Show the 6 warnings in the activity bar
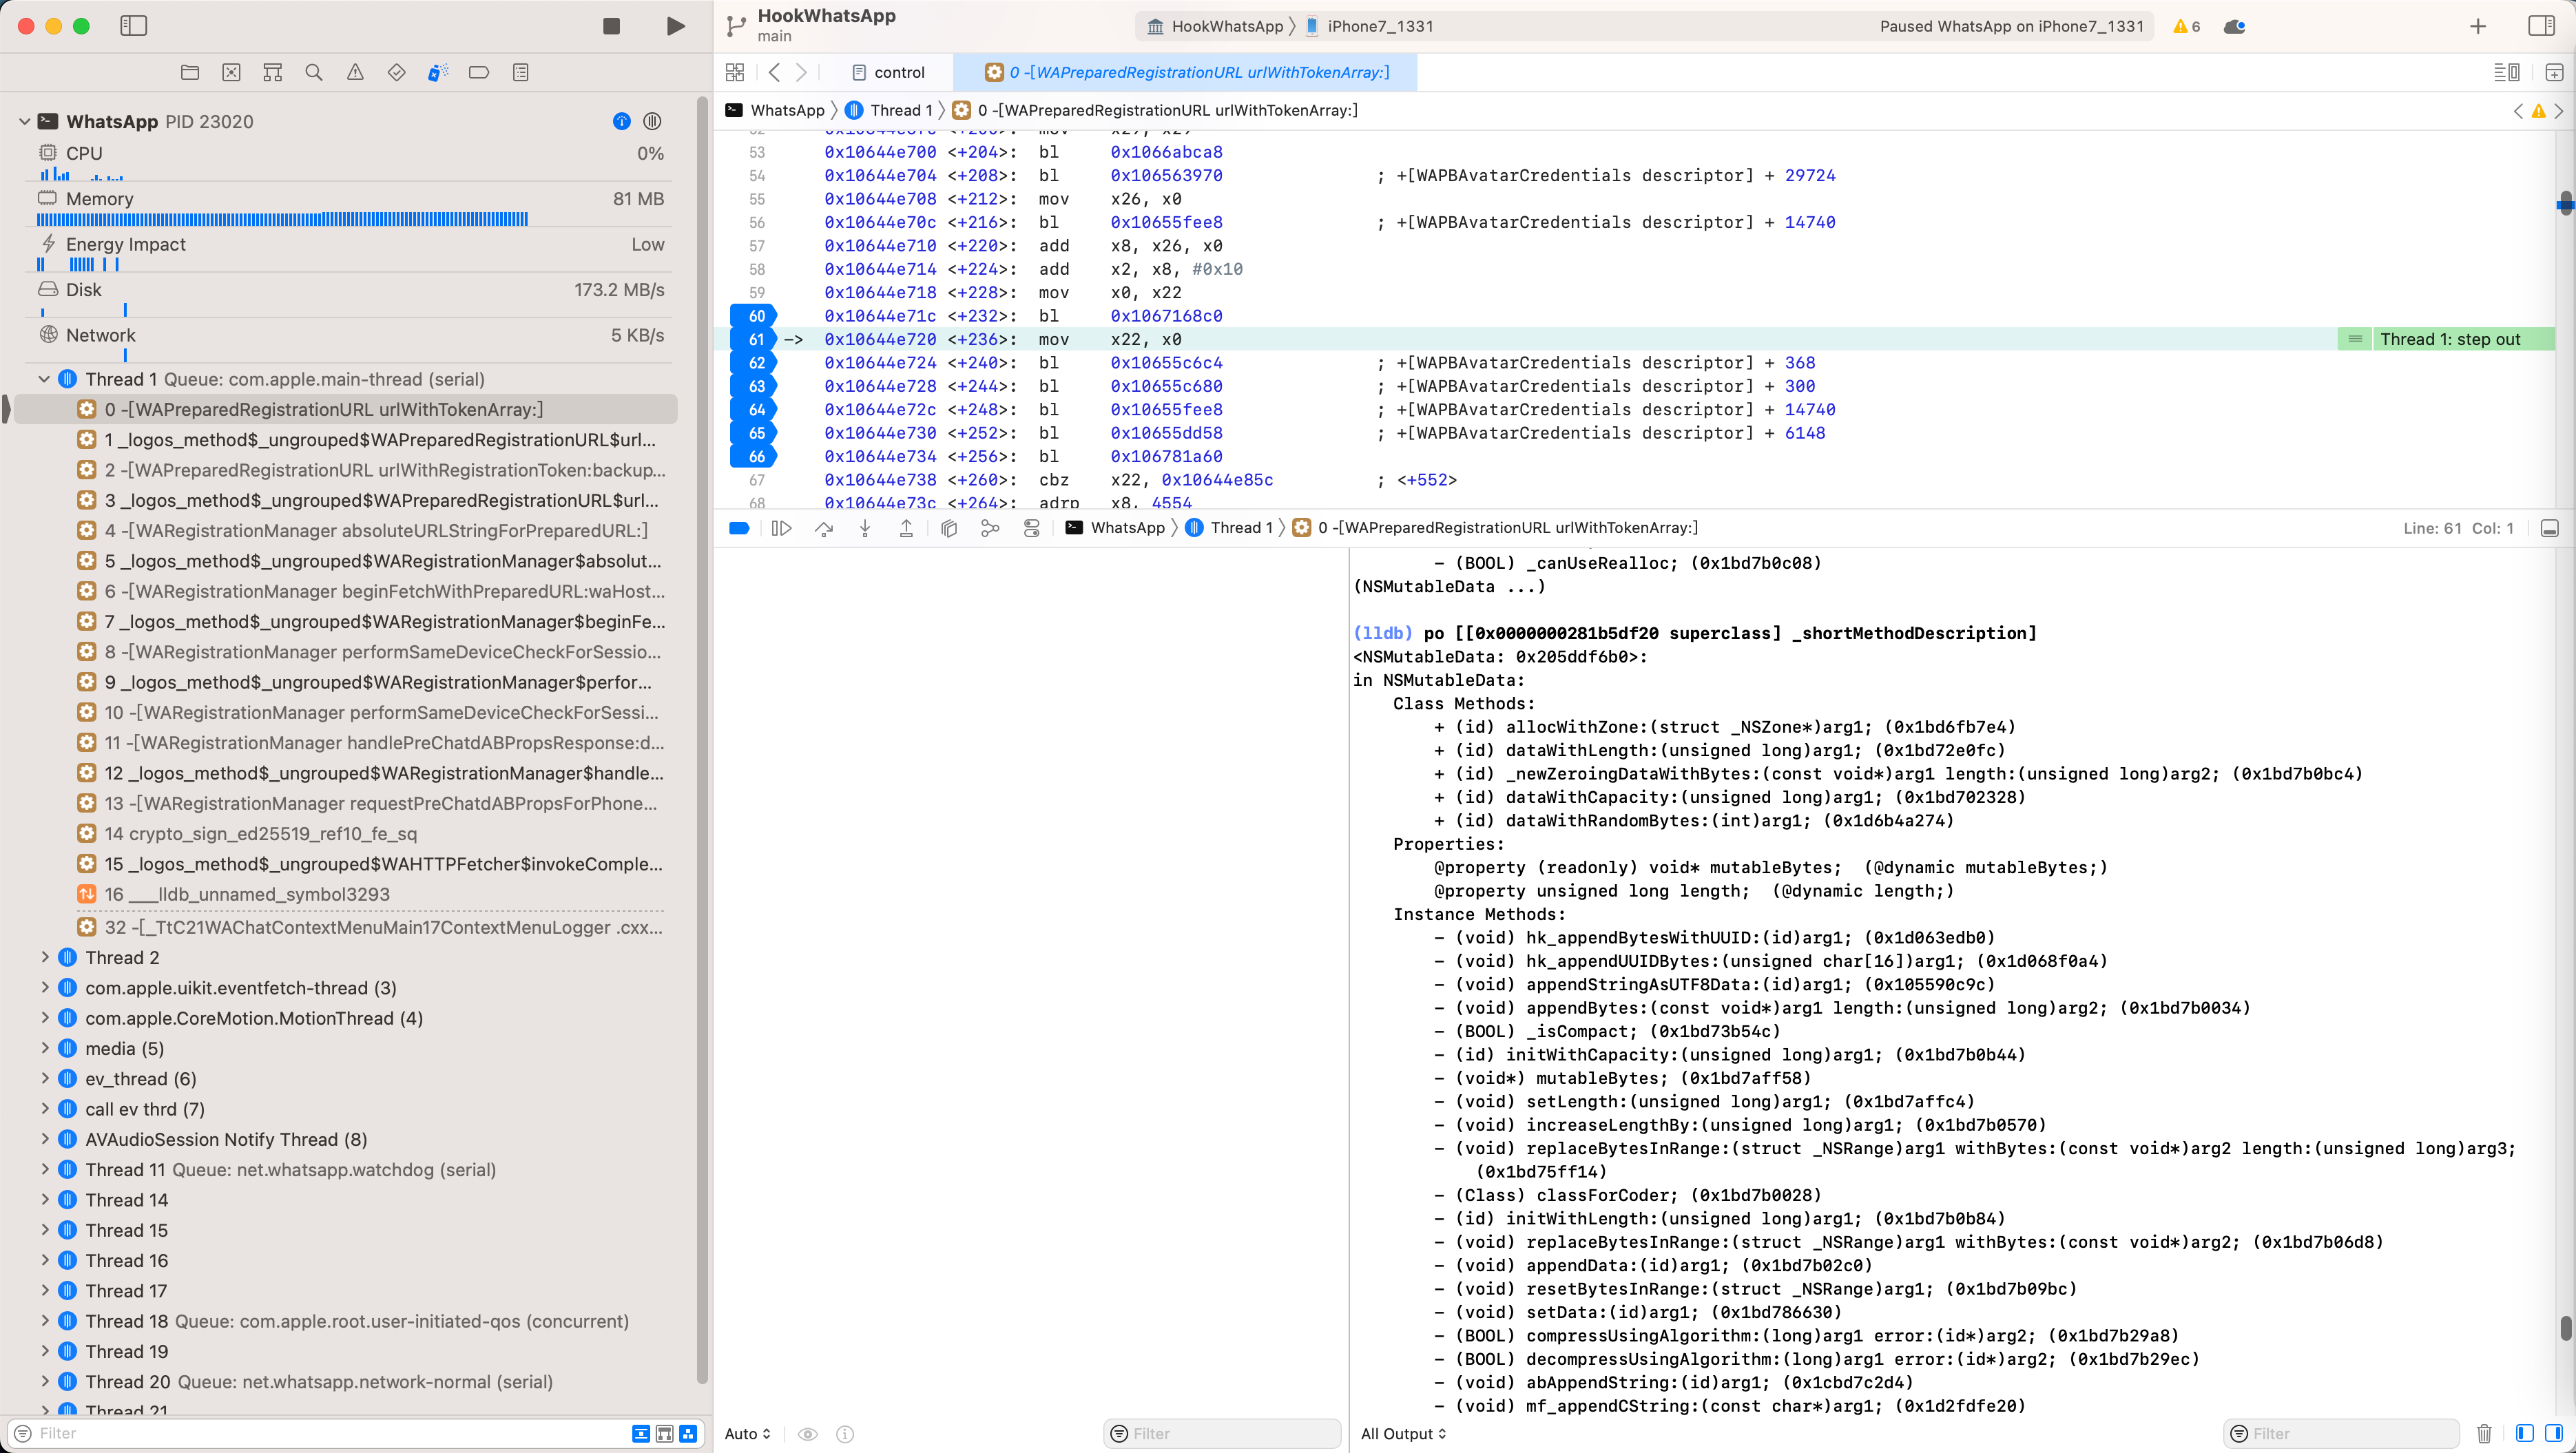Image resolution: width=2576 pixels, height=1453 pixels. [x=2186, y=26]
